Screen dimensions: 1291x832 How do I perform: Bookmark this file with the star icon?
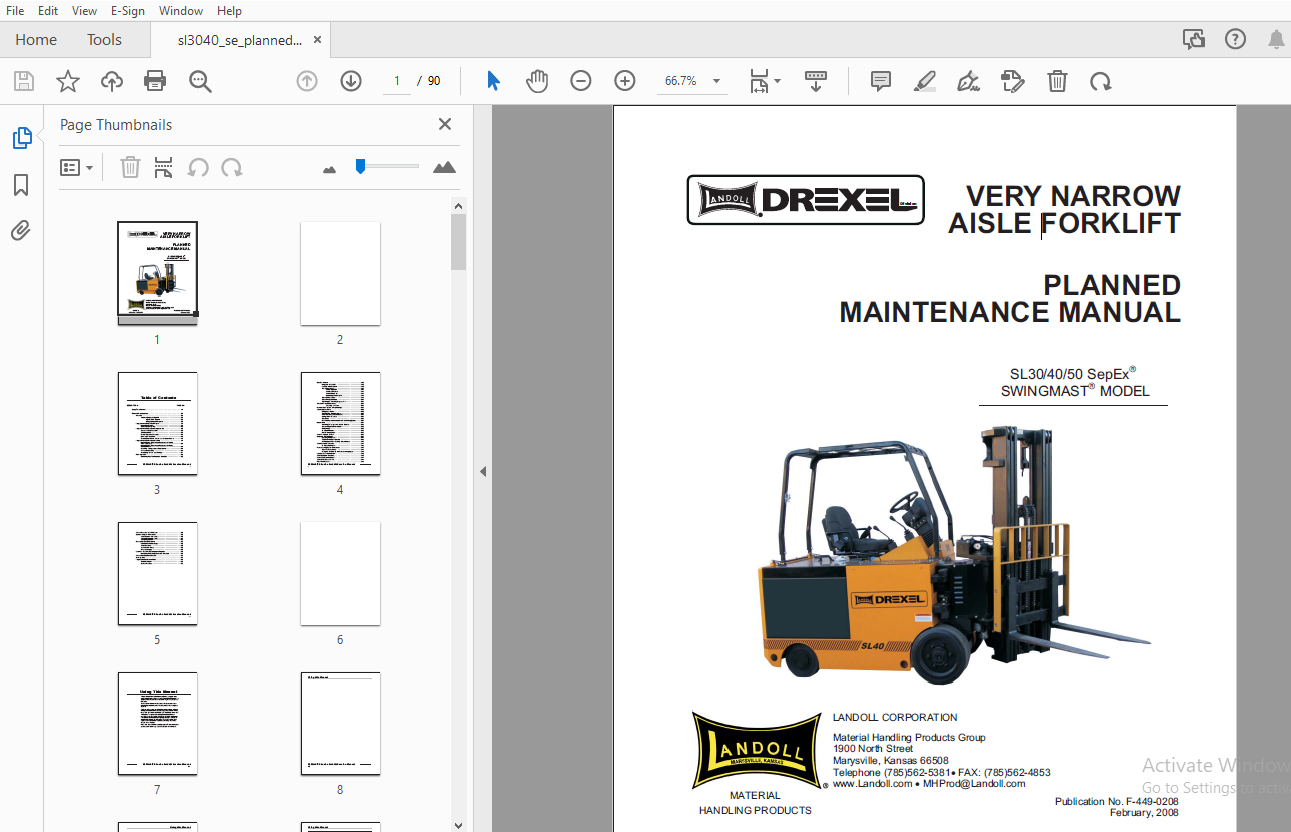click(68, 81)
